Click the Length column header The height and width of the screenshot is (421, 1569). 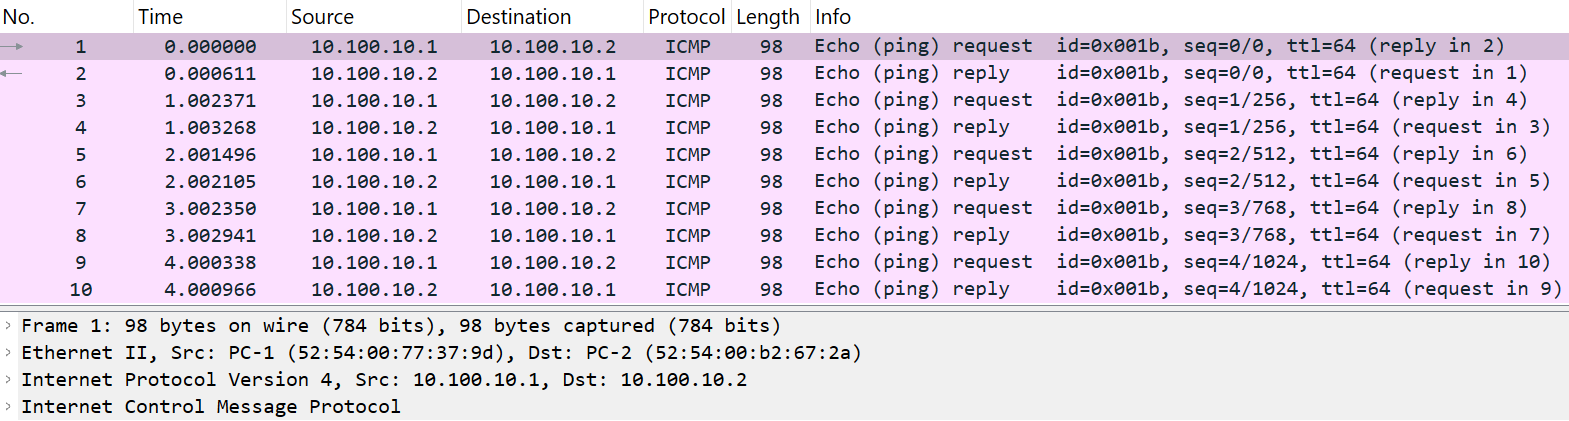click(767, 17)
